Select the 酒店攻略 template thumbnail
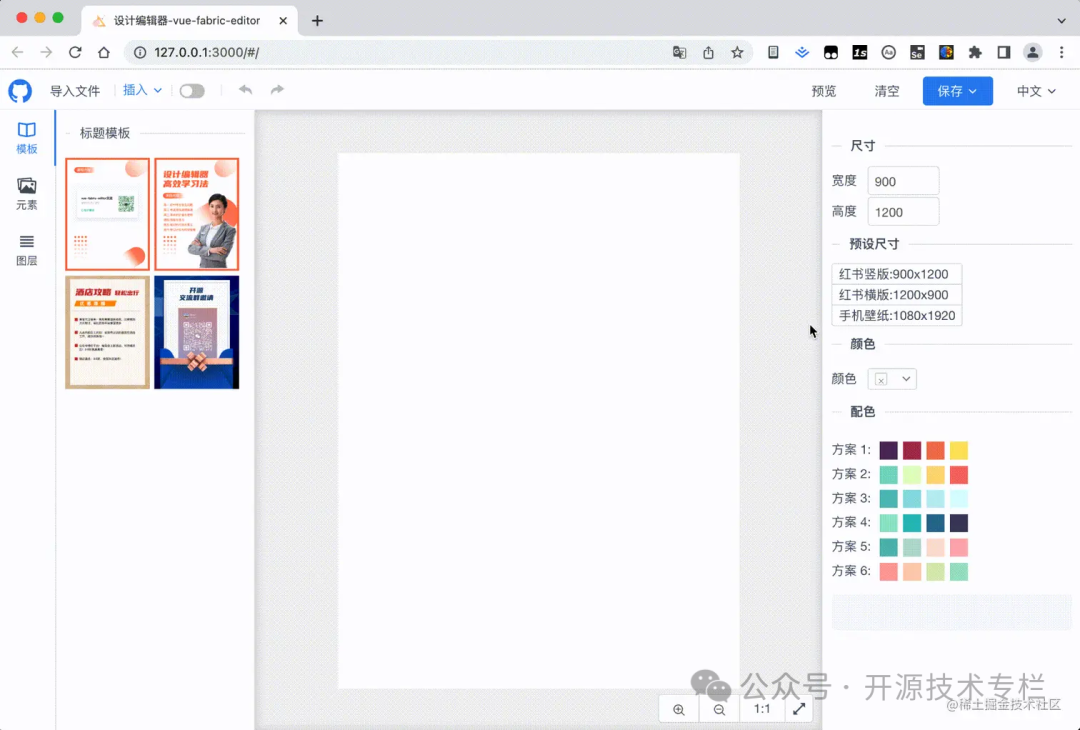Screen dimensions: 1080x730 [107, 333]
